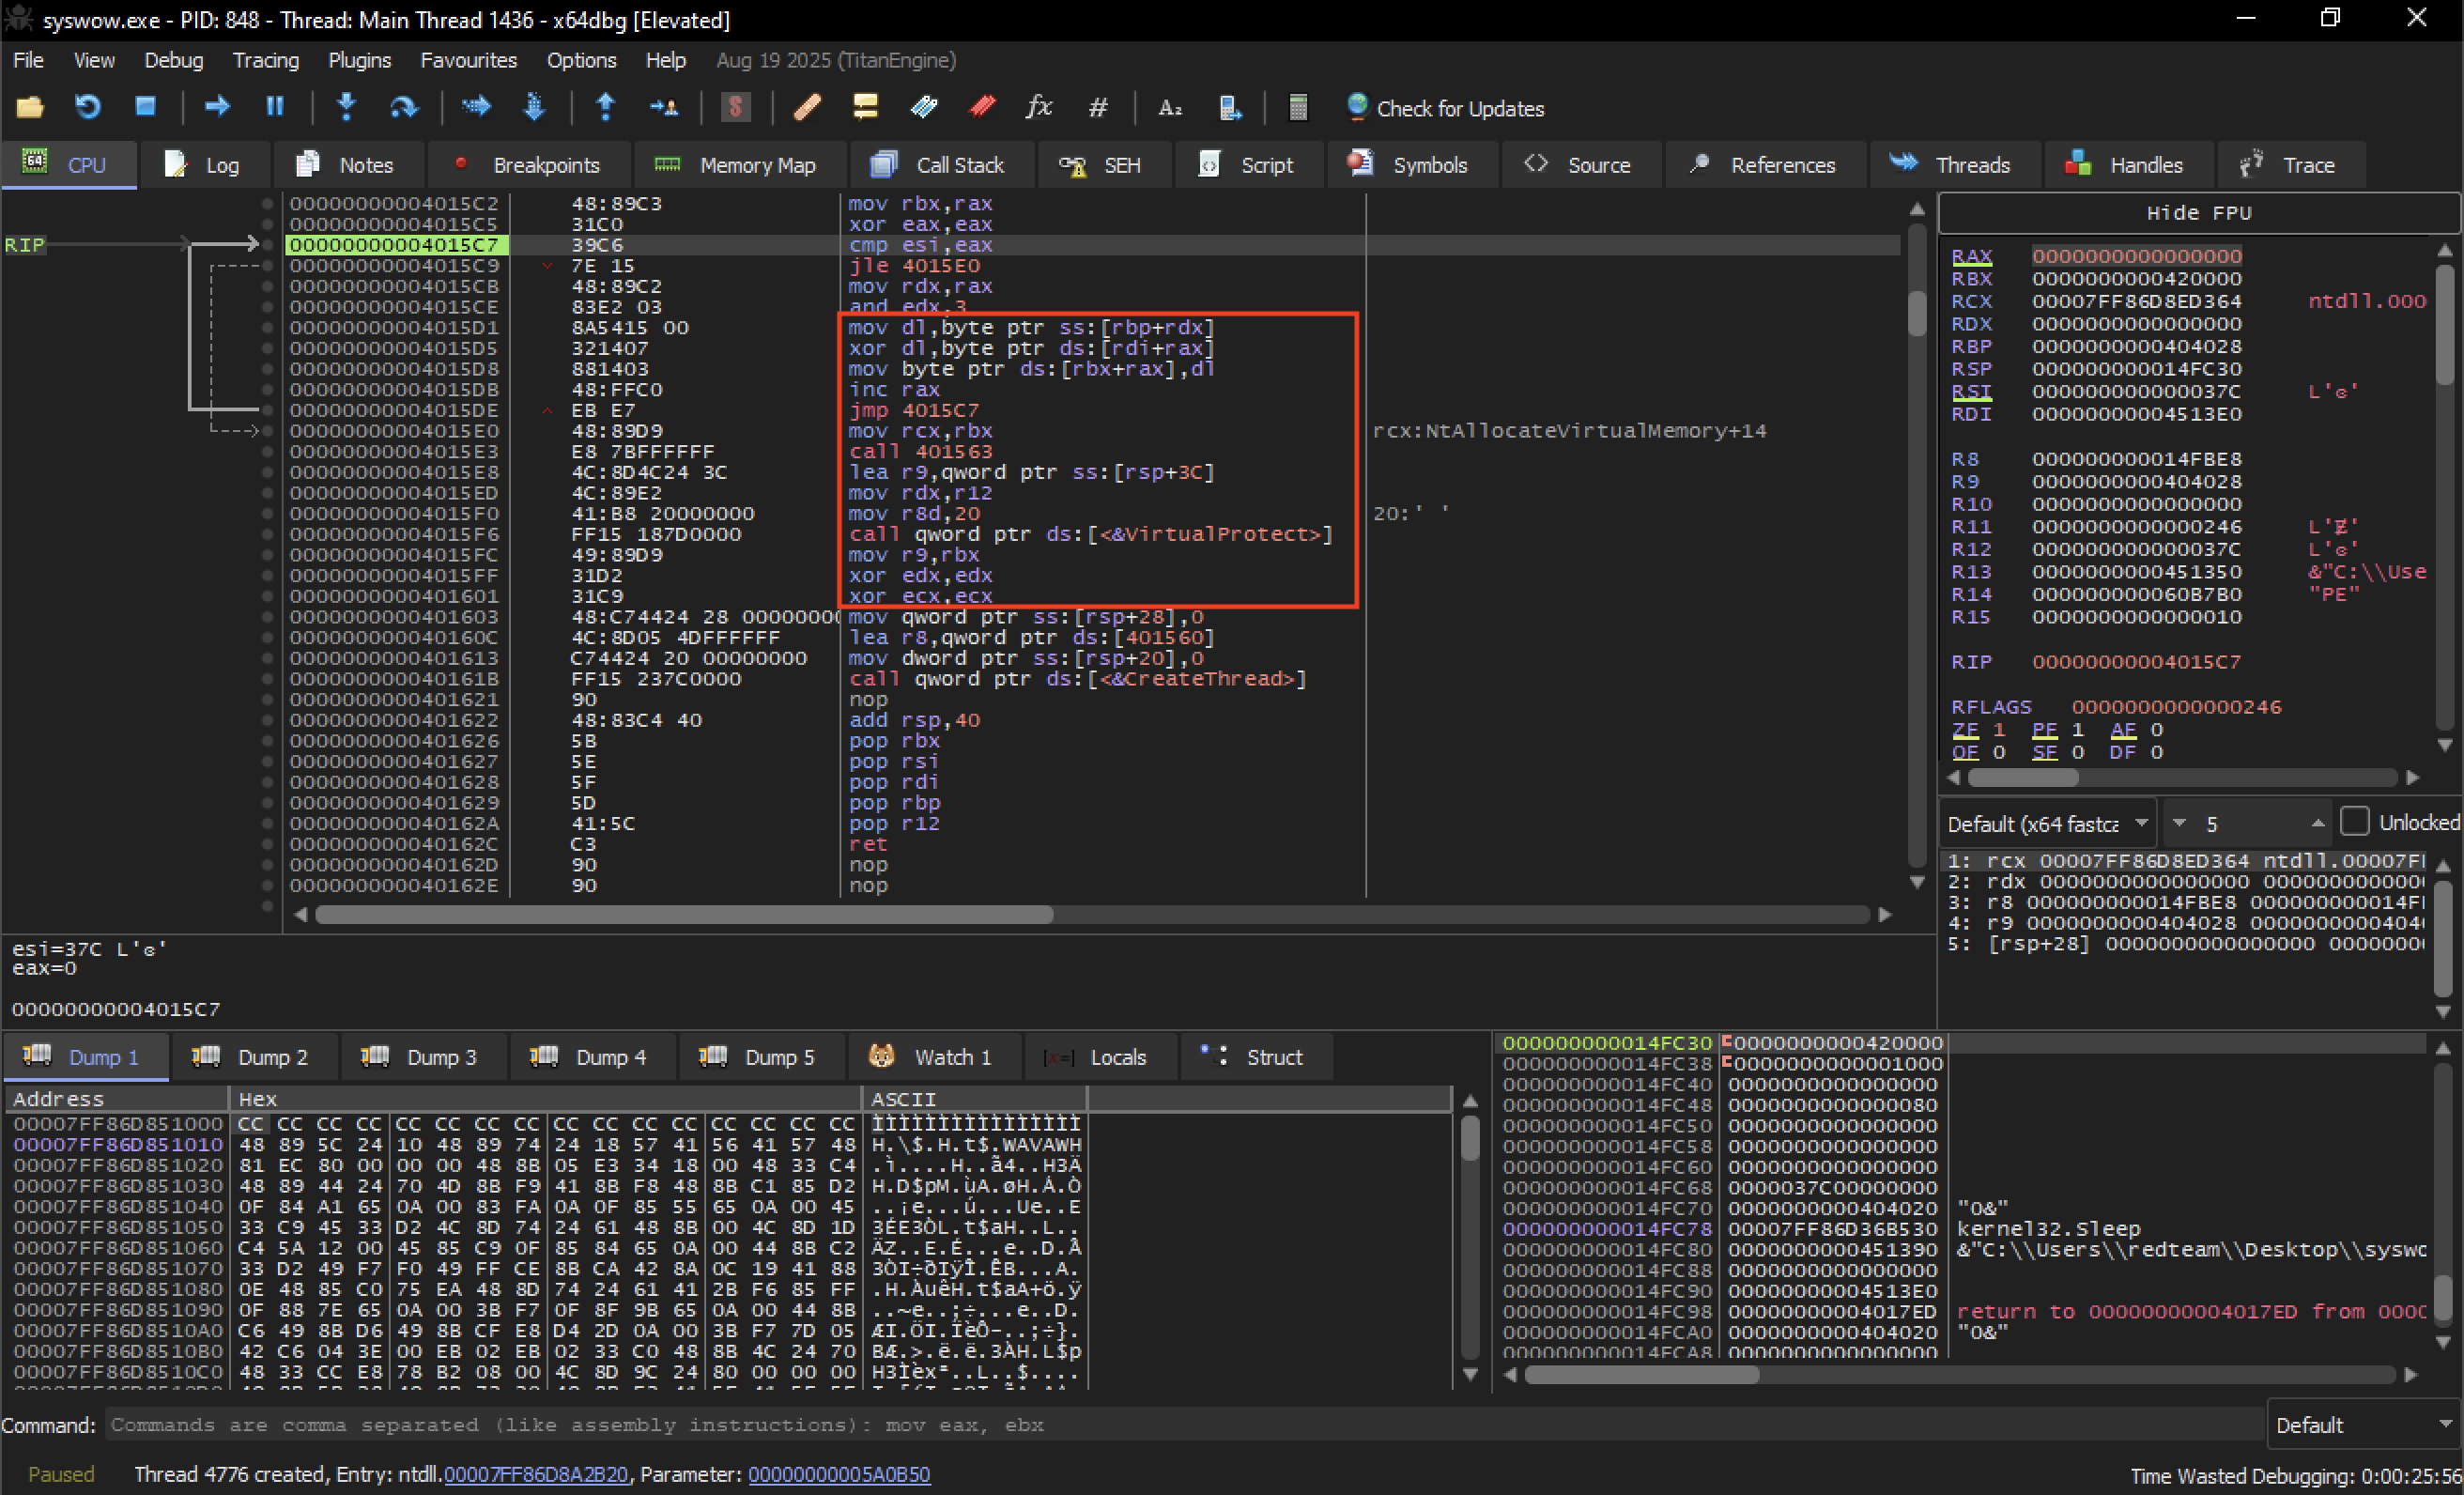This screenshot has height=1495, width=2464.
Task: Toggle breakpoint bullet at address 00000000004015E3
Action: coord(267,452)
